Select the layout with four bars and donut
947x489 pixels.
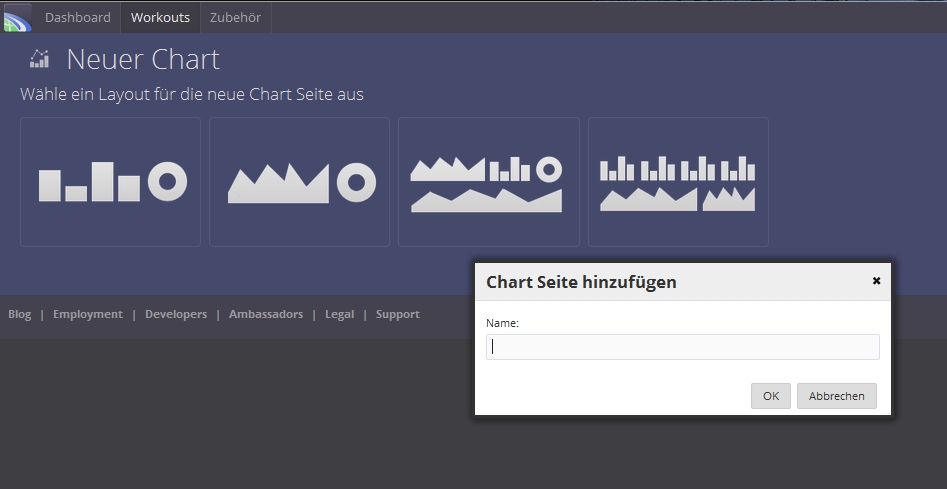[111, 182]
